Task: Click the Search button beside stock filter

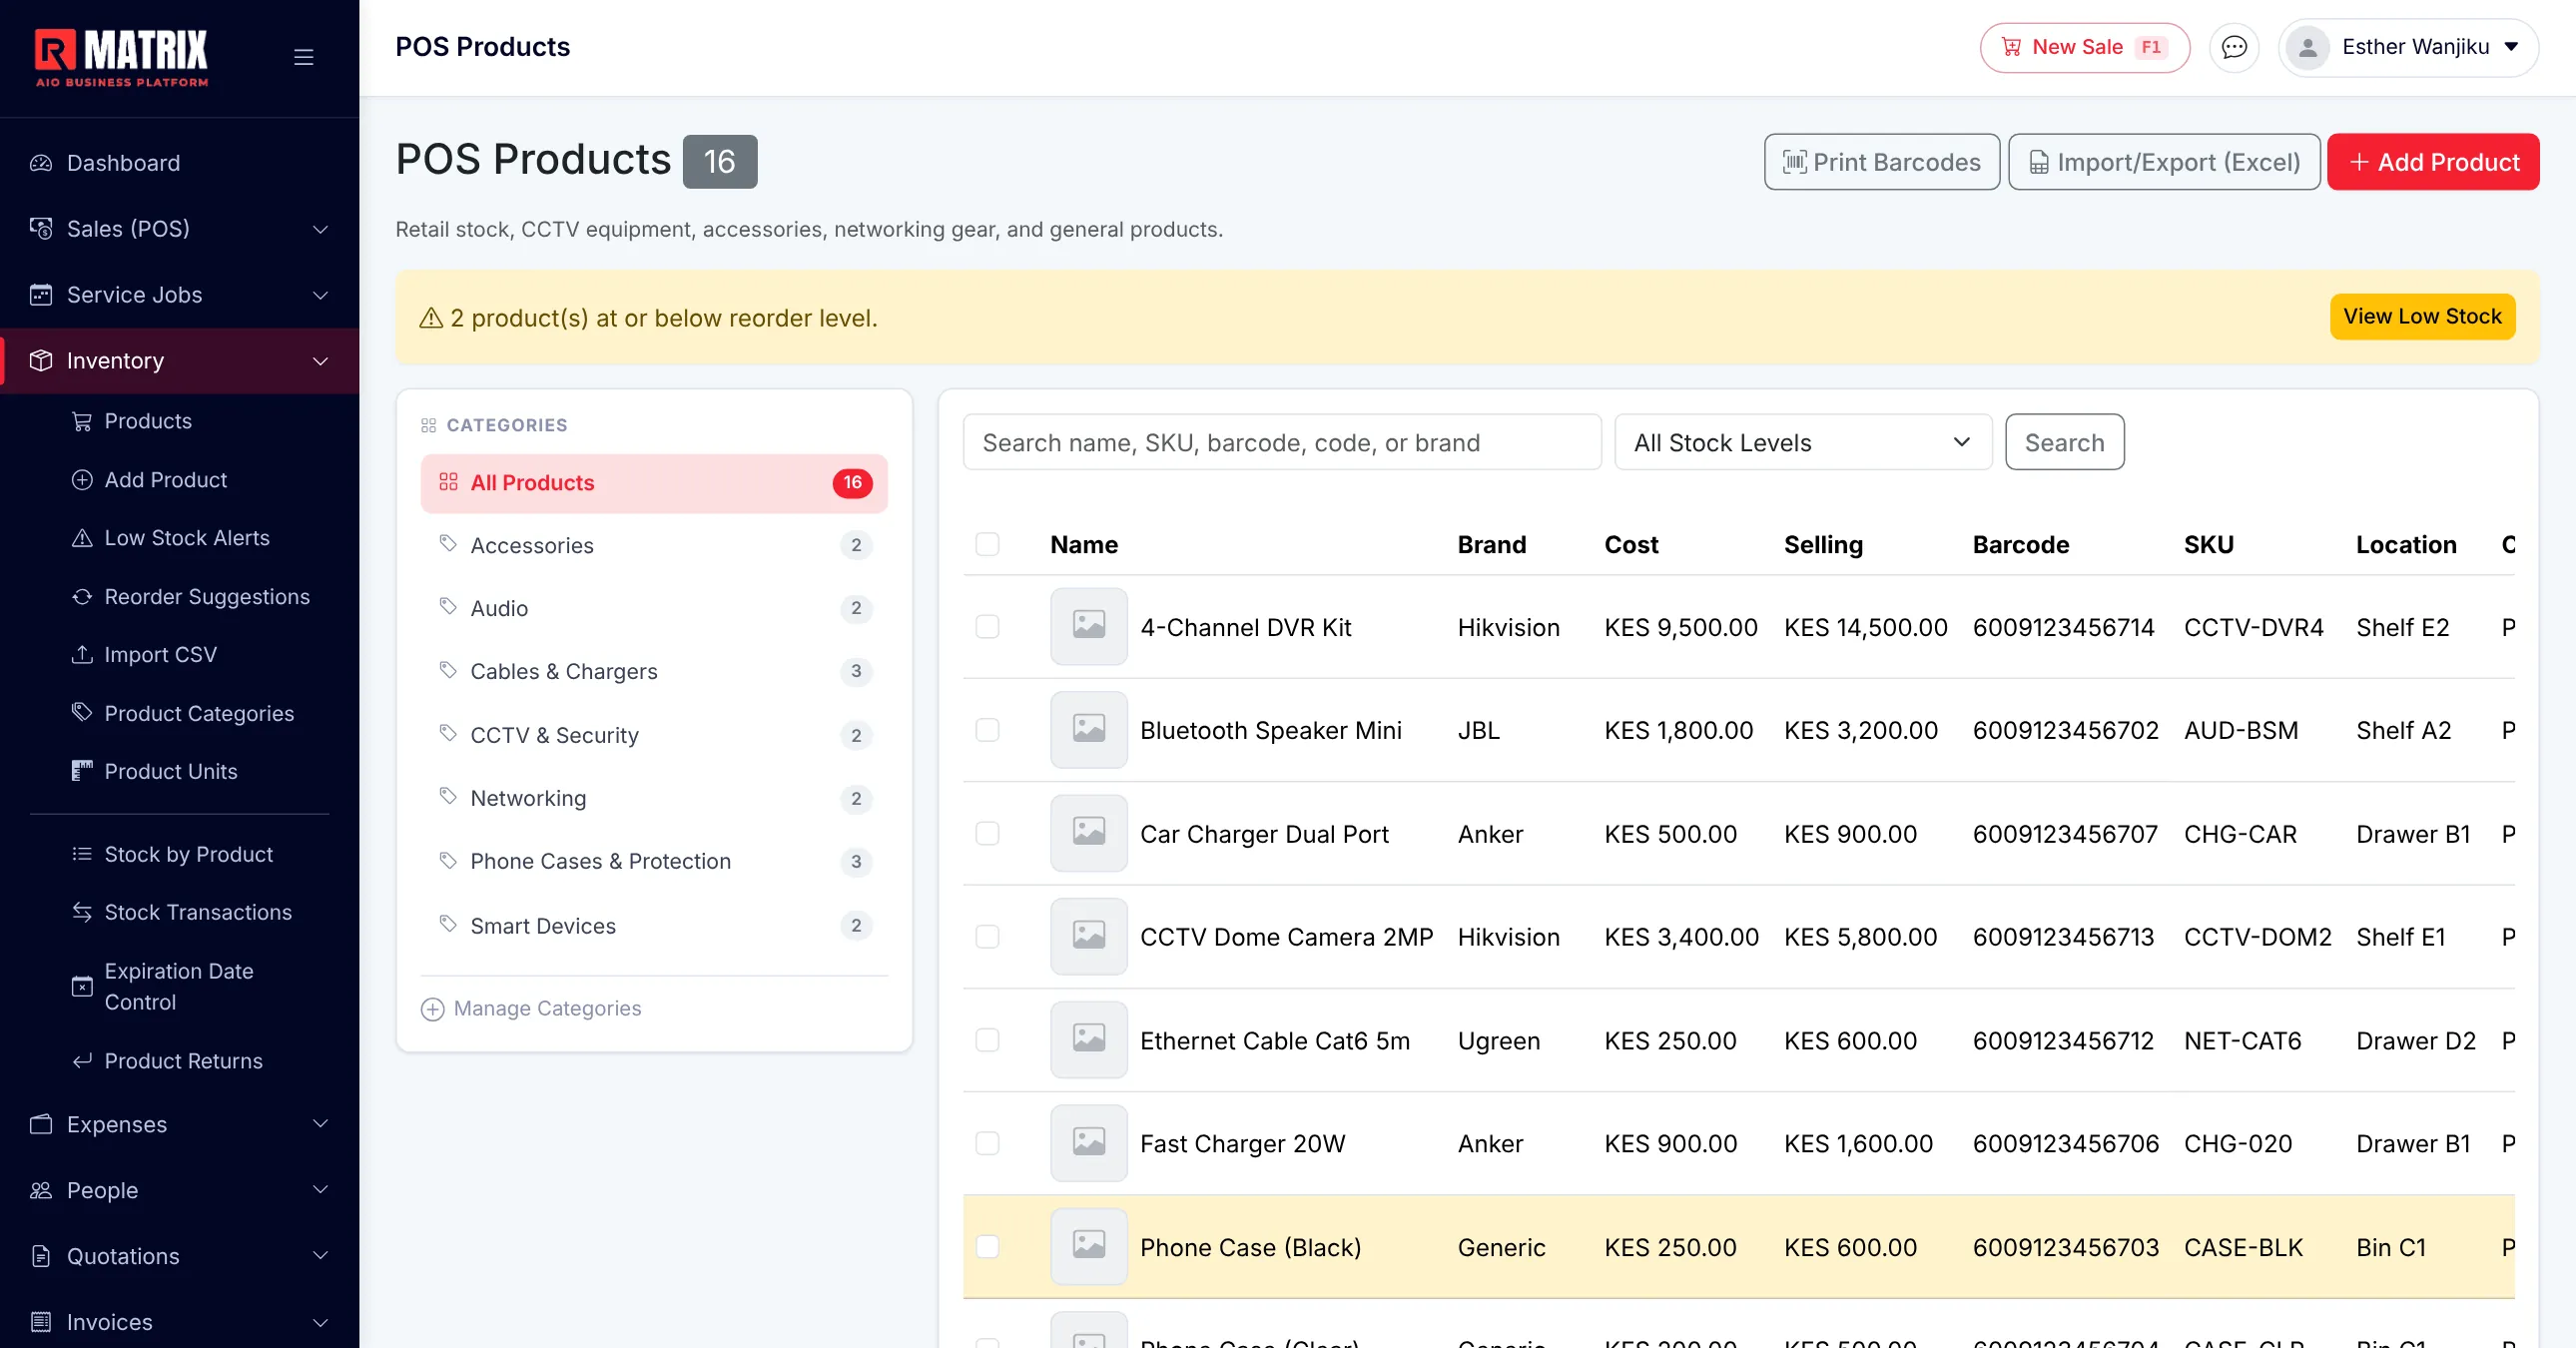Action: pos(2064,442)
